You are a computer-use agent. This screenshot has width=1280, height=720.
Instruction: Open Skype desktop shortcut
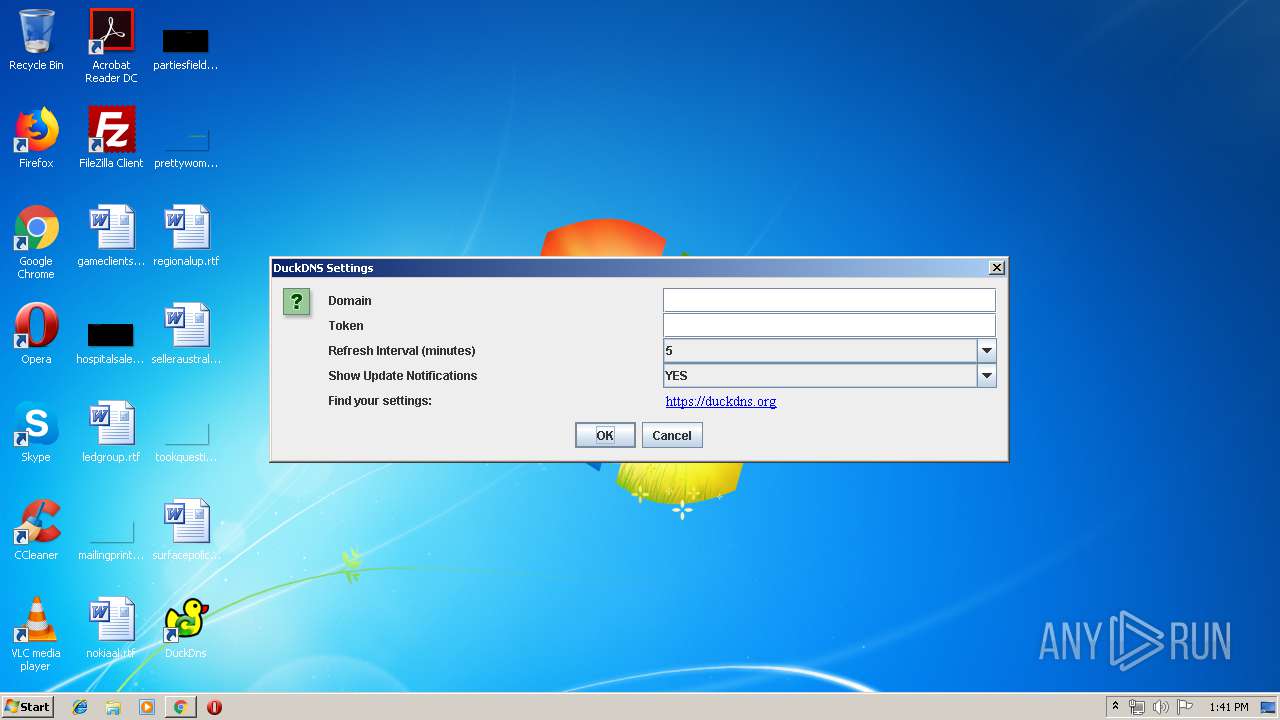[36, 432]
